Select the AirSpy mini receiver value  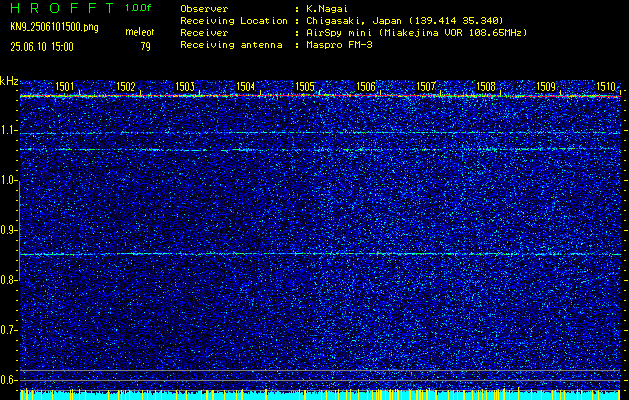[x=416, y=33]
